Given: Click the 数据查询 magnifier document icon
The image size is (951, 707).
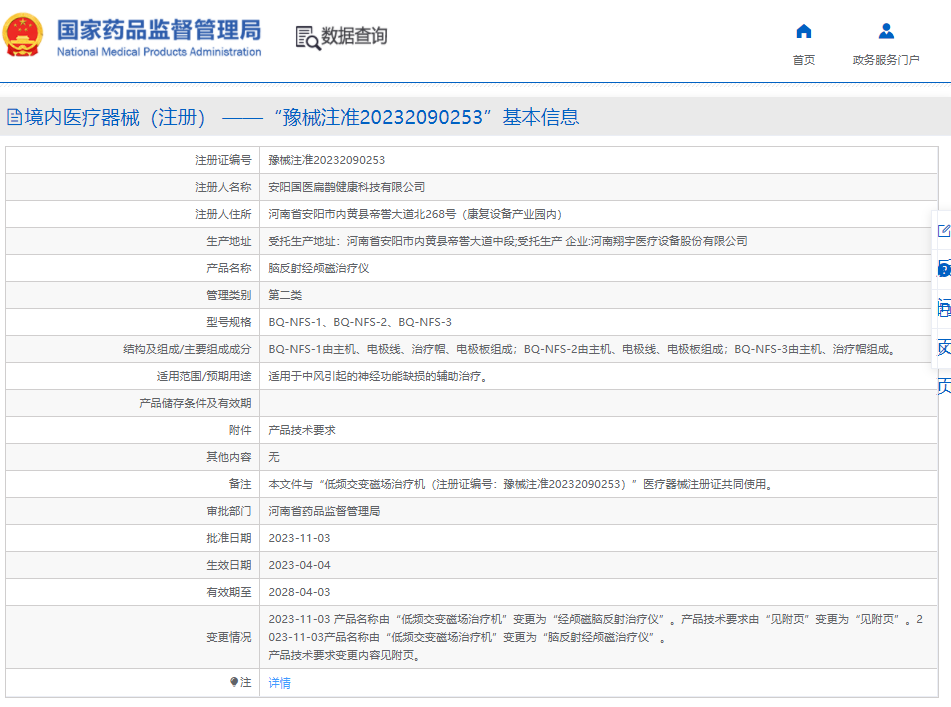Looking at the screenshot, I should 307,38.
